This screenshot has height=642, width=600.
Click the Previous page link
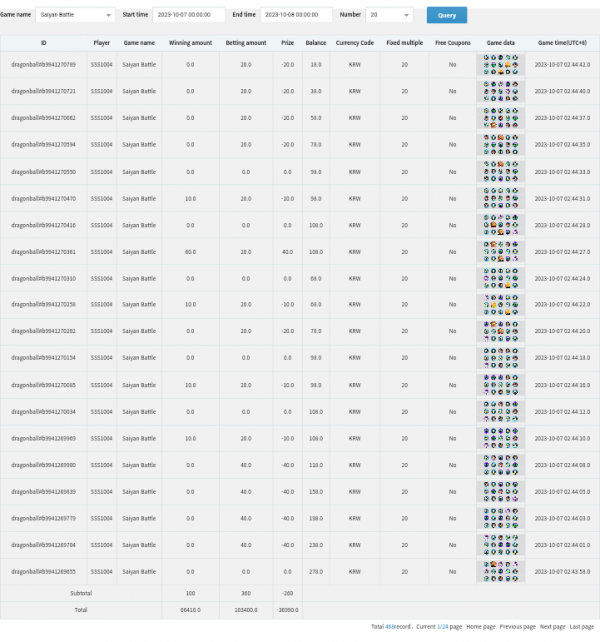pyautogui.click(x=517, y=626)
